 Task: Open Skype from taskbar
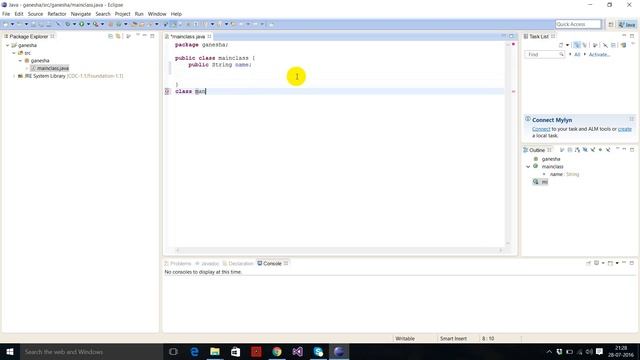318,351
